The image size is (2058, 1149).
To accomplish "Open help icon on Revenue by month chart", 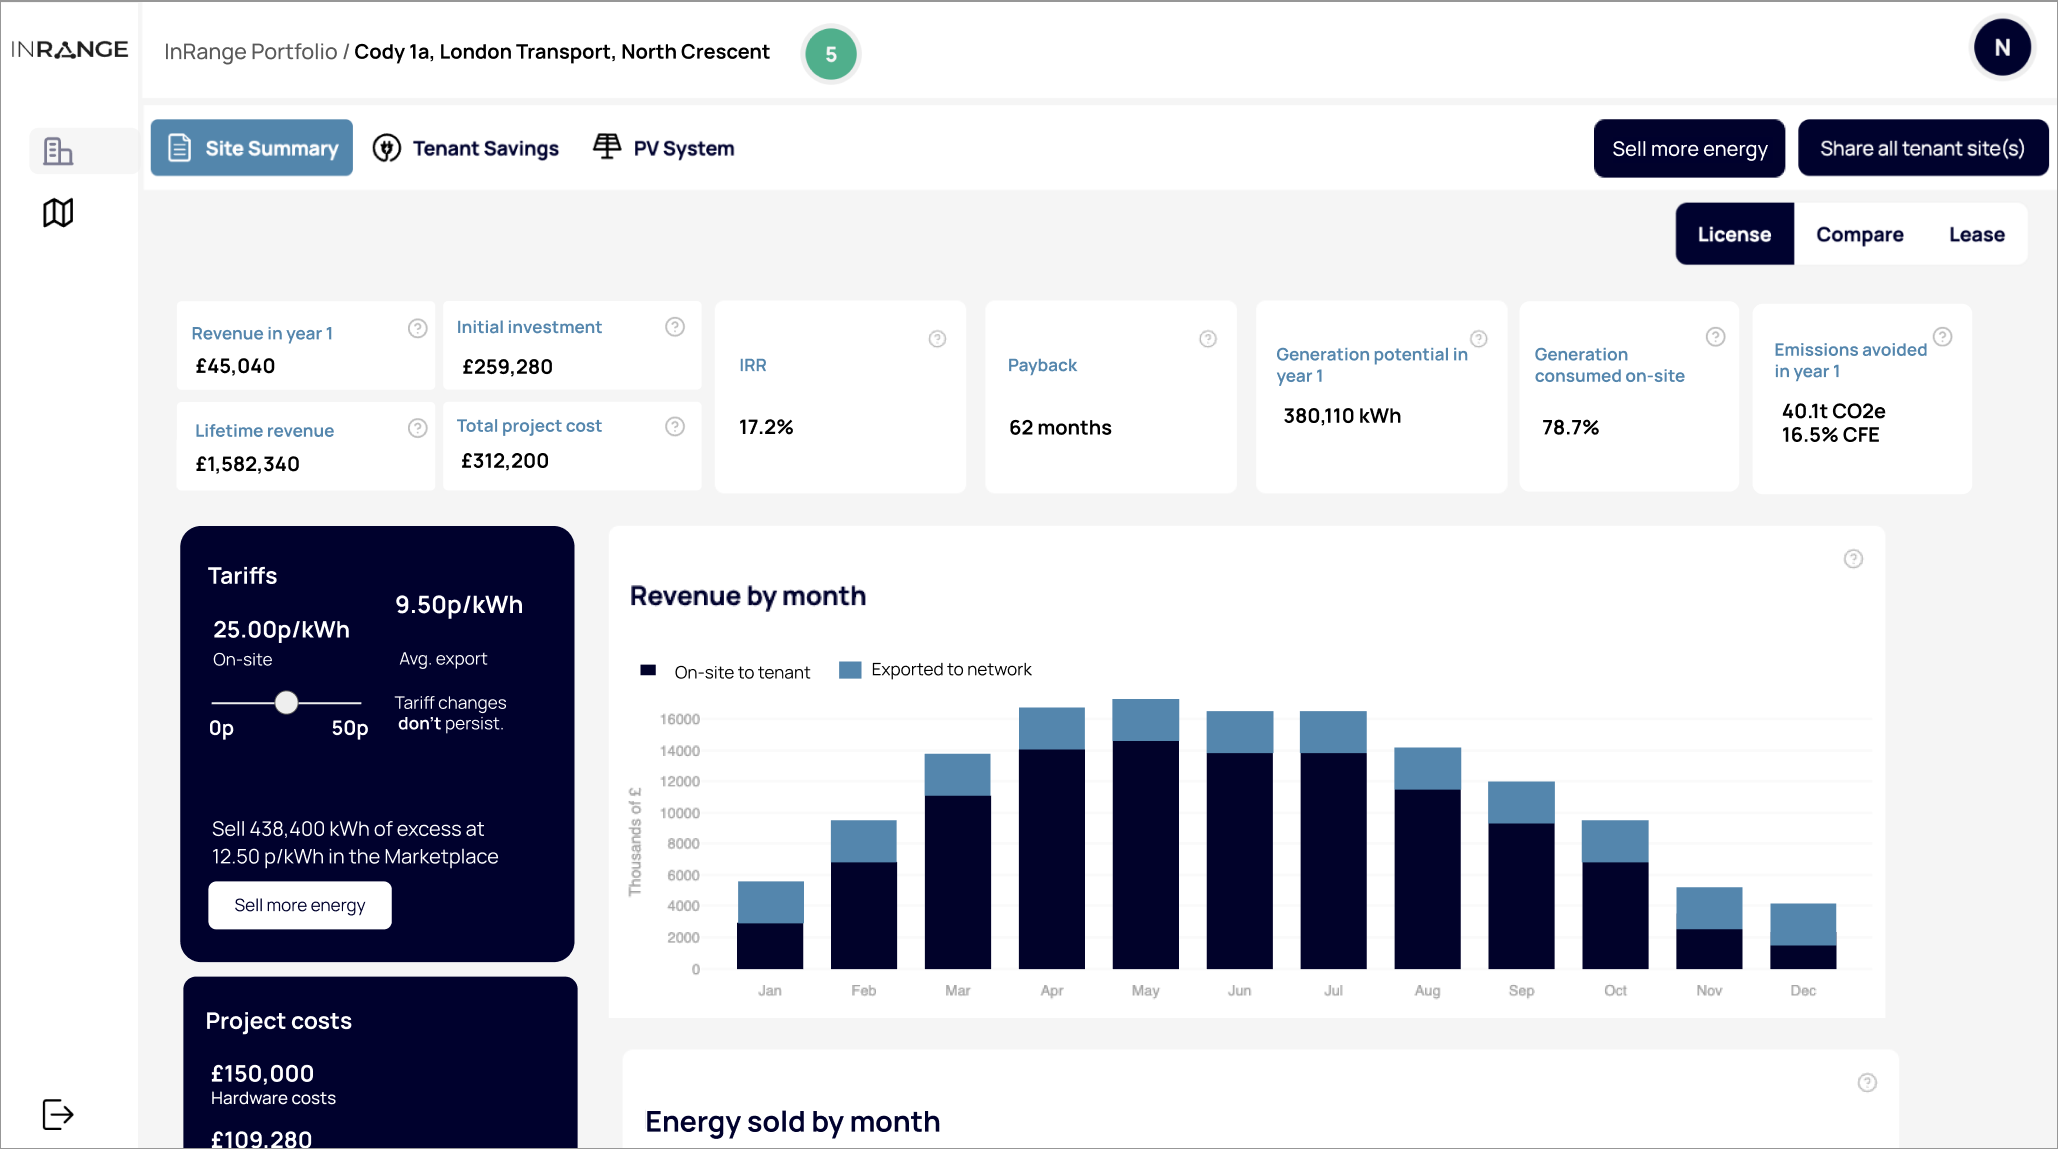I will pyautogui.click(x=1853, y=559).
